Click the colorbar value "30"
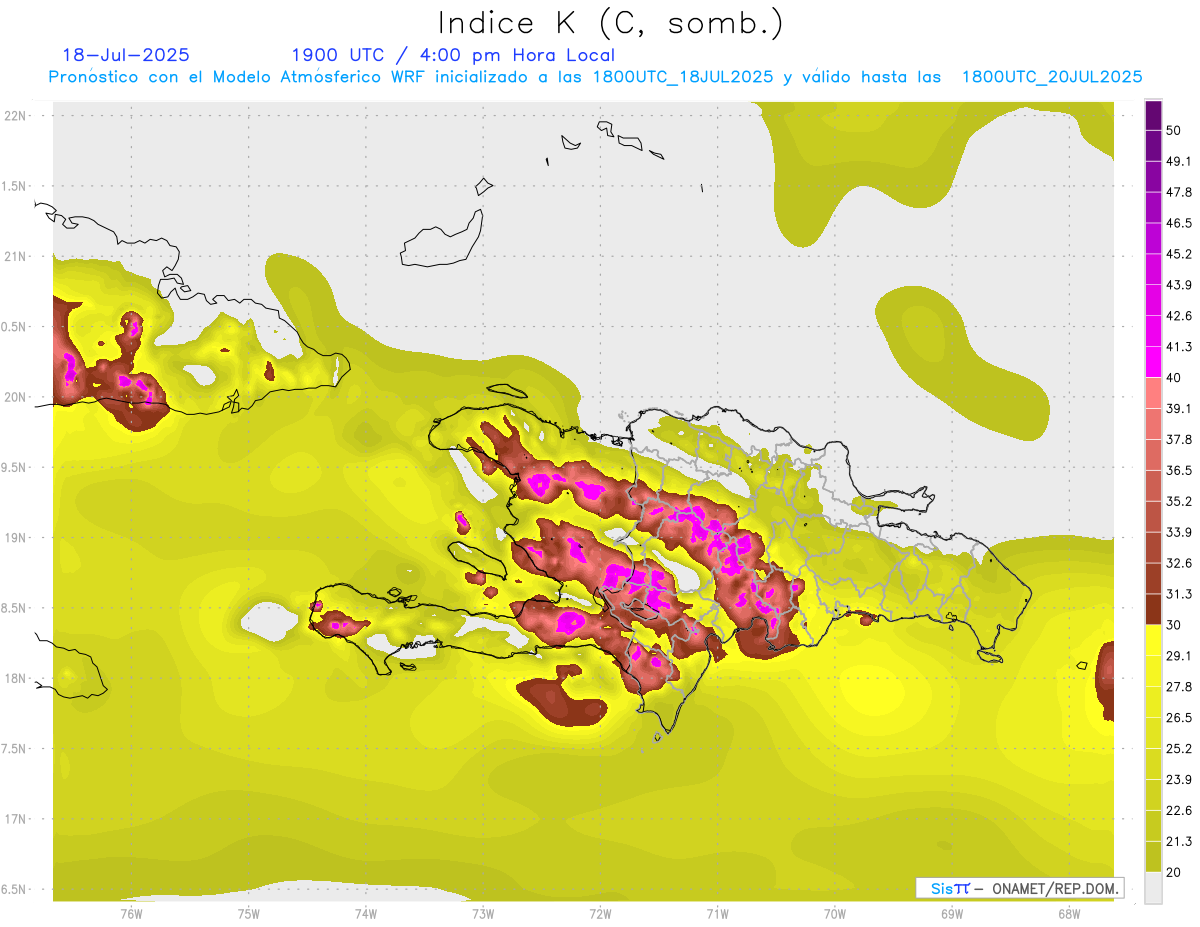 click(1175, 625)
